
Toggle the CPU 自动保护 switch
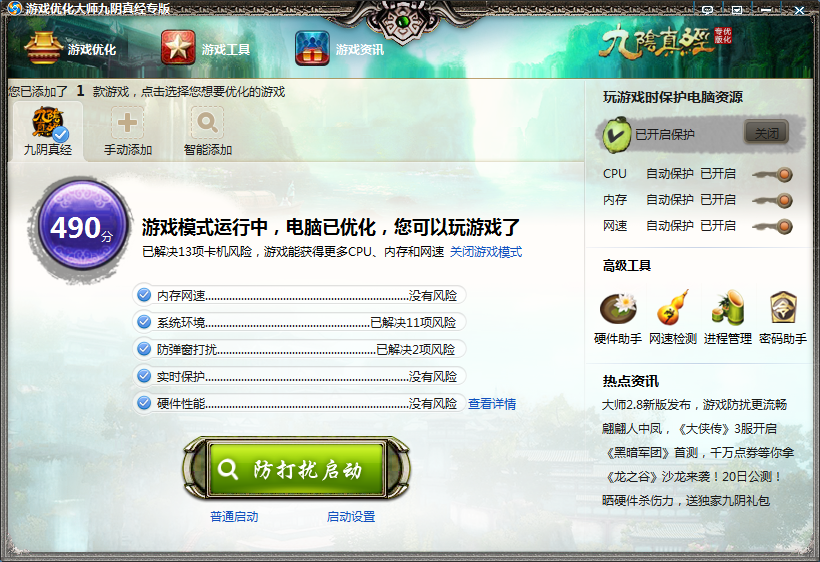pos(773,174)
